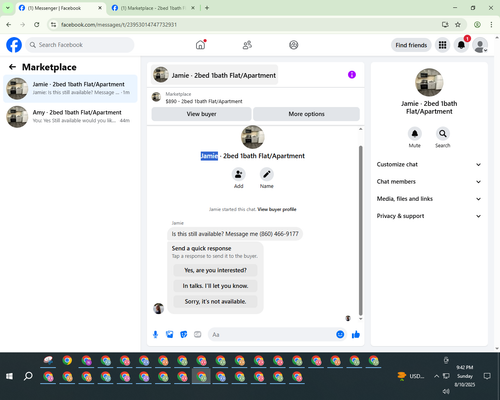Open the tab search dropdown arrow
Screen dimensions: 500x400
coord(7,8)
